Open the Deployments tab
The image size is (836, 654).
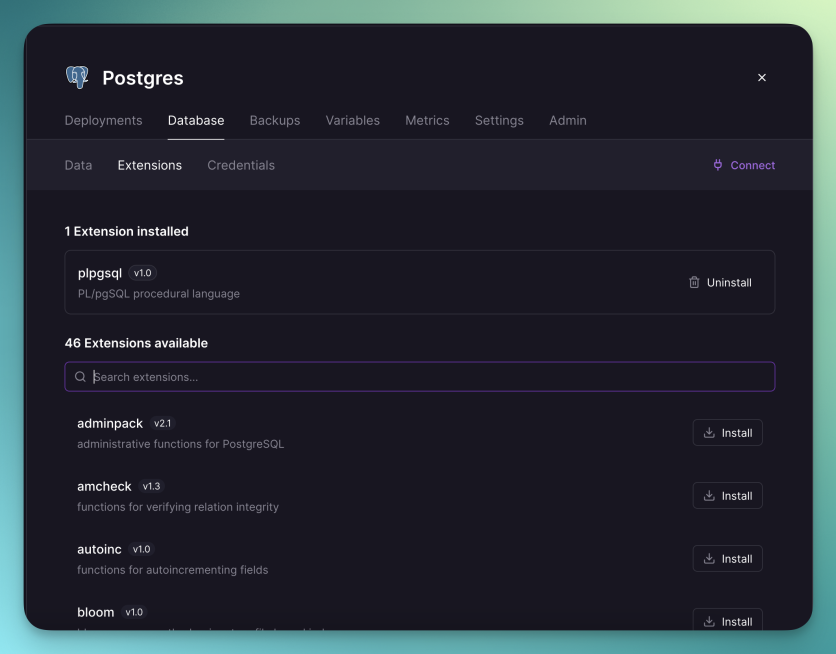(x=103, y=120)
